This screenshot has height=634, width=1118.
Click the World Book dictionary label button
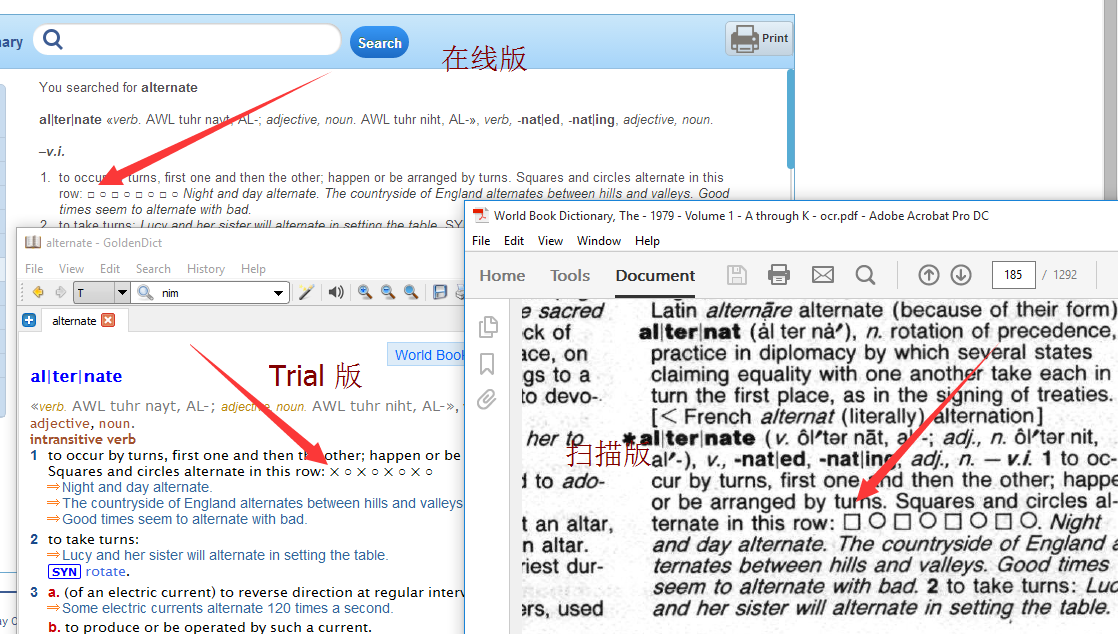pos(426,355)
